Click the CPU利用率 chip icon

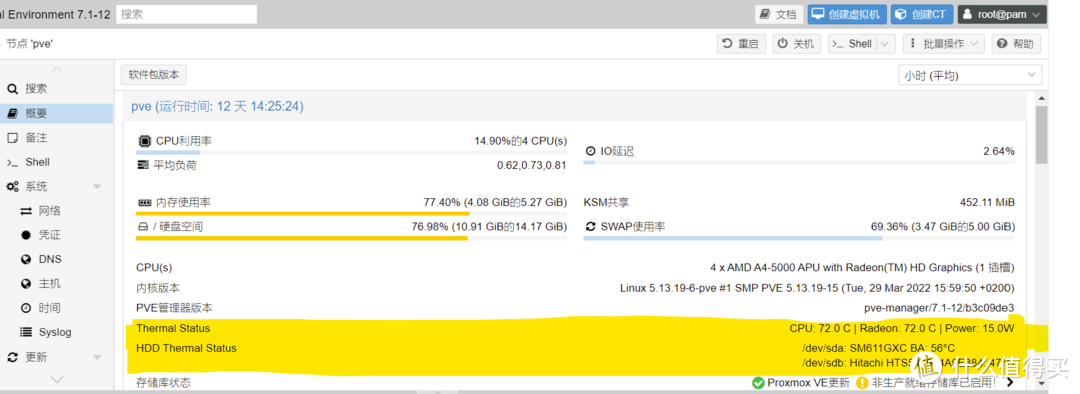144,141
